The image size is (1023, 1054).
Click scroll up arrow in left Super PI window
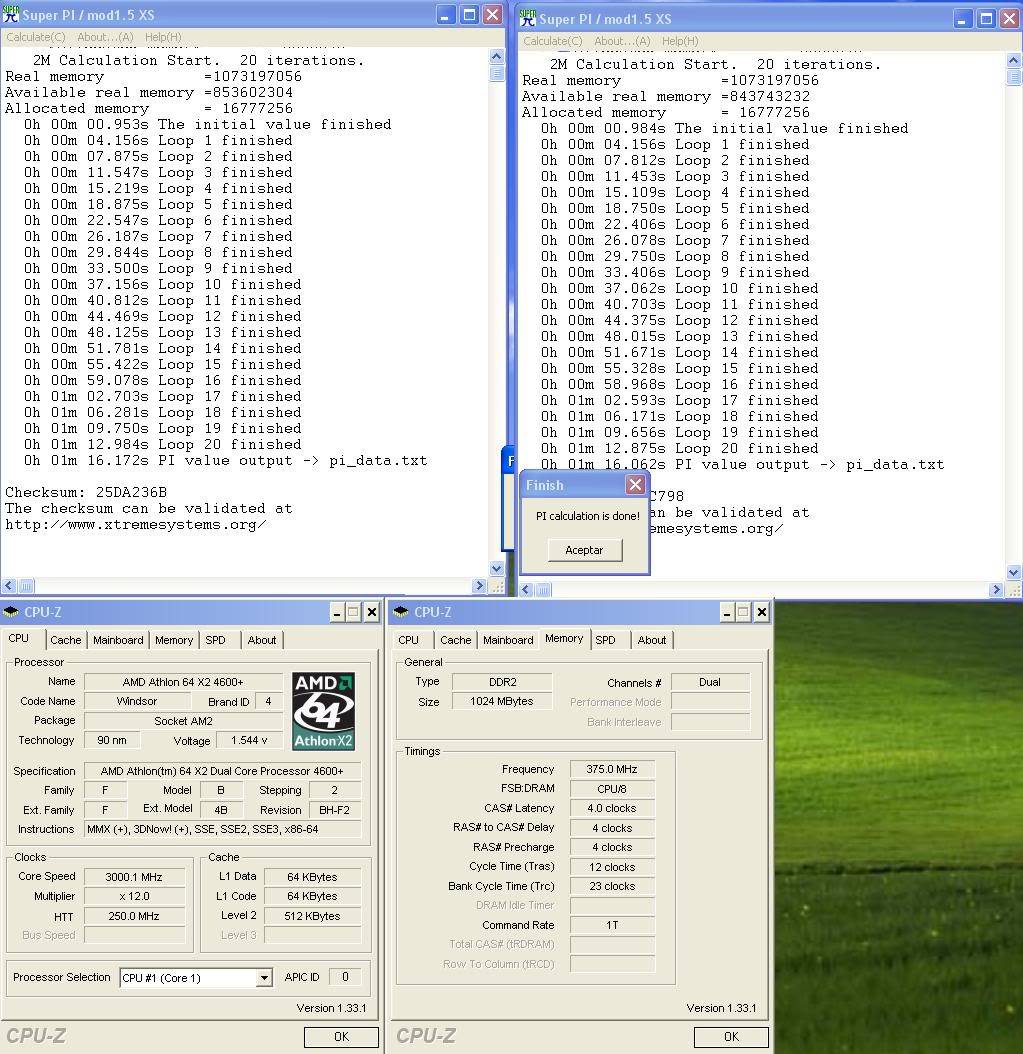(x=497, y=56)
